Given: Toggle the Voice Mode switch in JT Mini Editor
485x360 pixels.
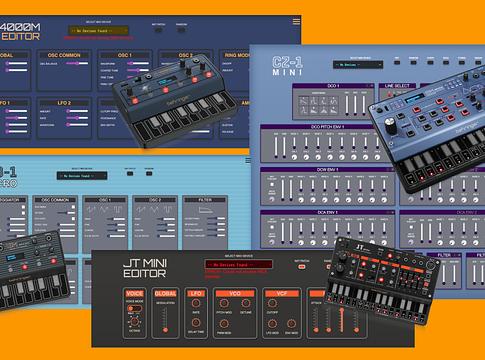Looking at the screenshot, I should pos(135,308).
